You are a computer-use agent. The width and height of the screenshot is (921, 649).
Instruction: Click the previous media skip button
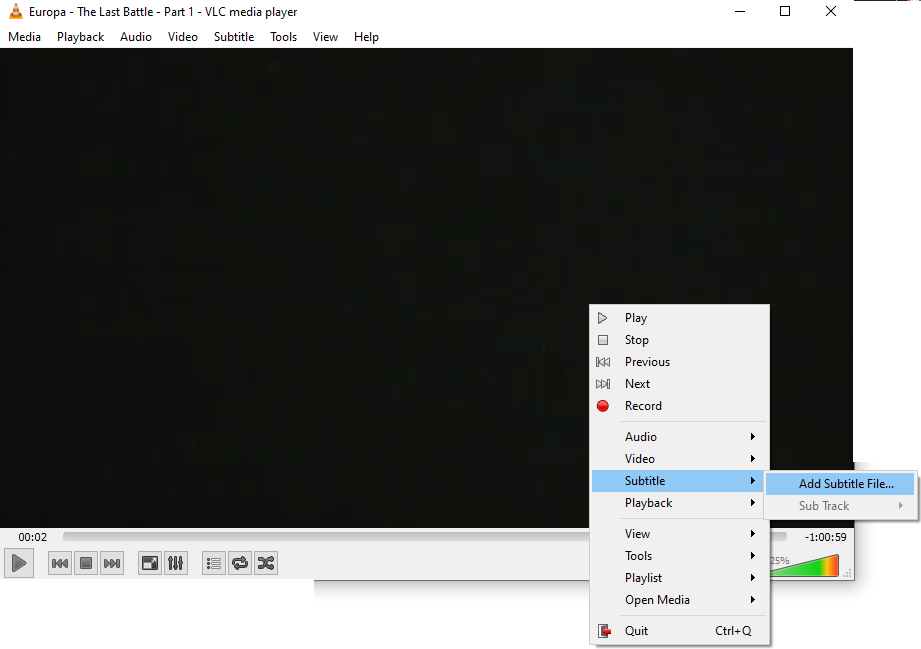60,563
